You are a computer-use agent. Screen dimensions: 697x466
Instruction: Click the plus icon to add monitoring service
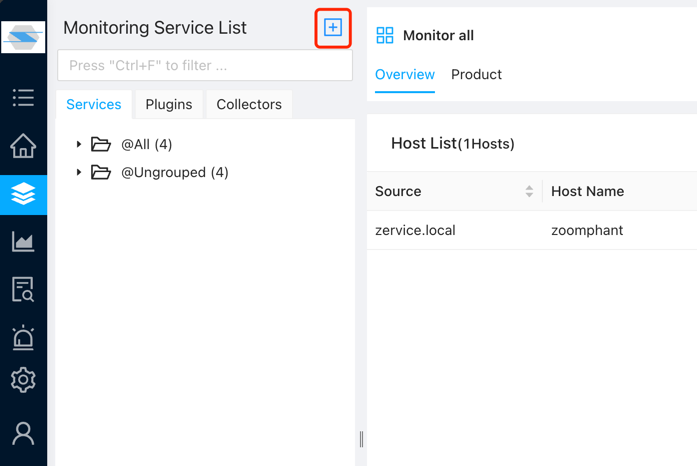tap(333, 28)
